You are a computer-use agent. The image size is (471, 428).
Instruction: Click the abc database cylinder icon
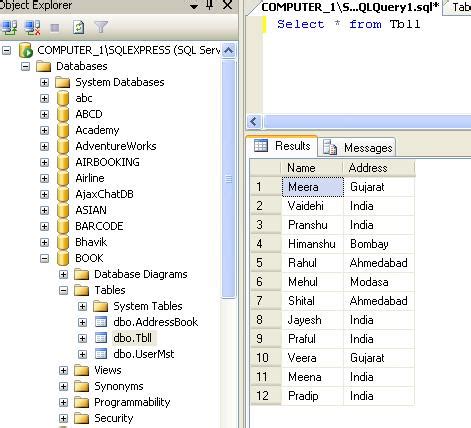[62, 98]
